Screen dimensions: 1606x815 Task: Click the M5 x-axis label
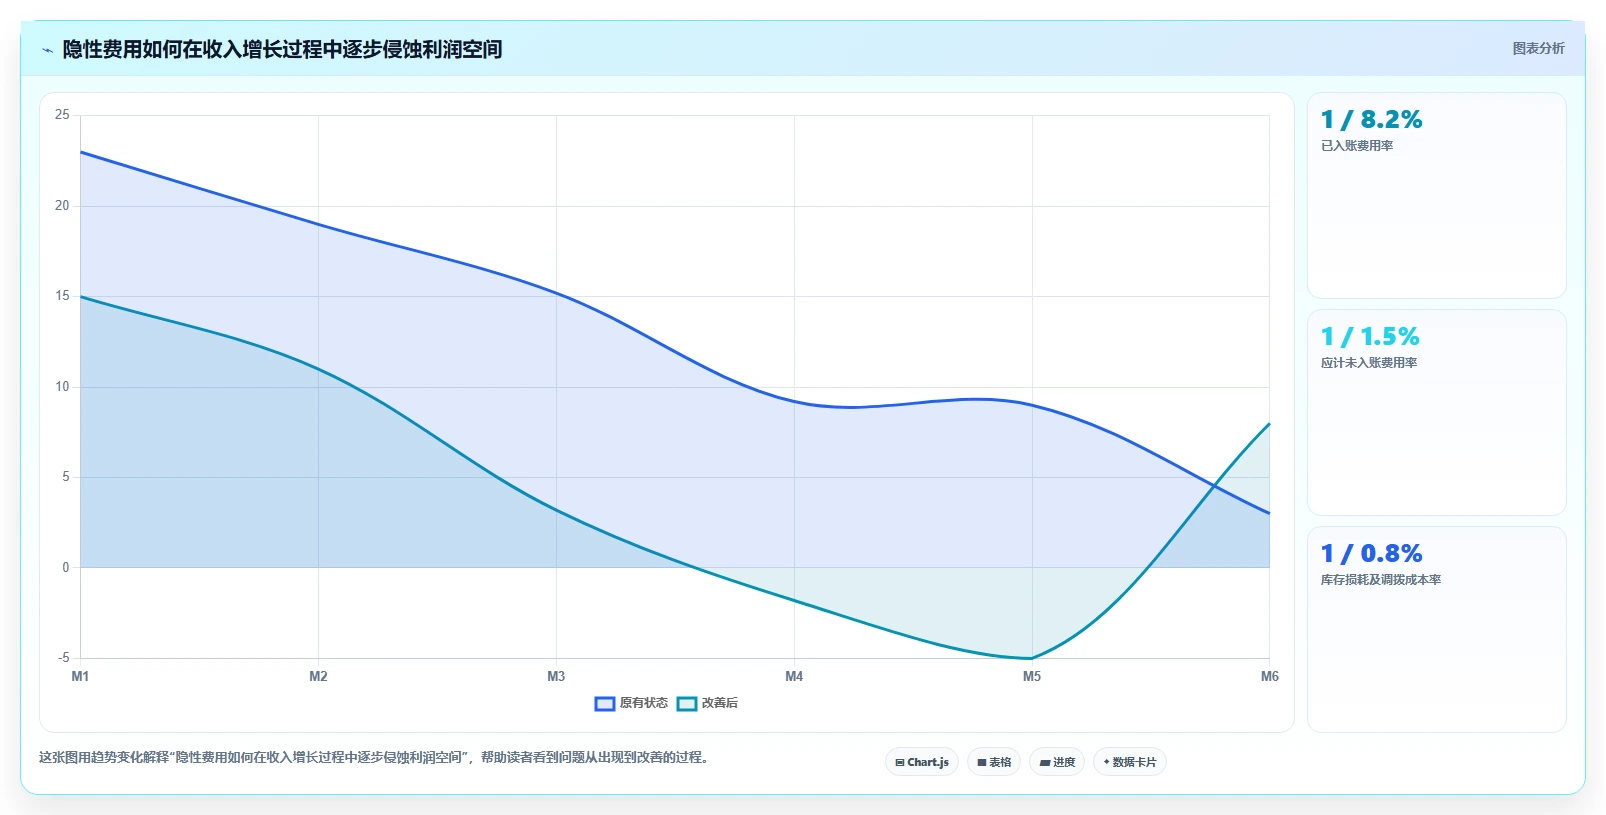click(x=1032, y=676)
